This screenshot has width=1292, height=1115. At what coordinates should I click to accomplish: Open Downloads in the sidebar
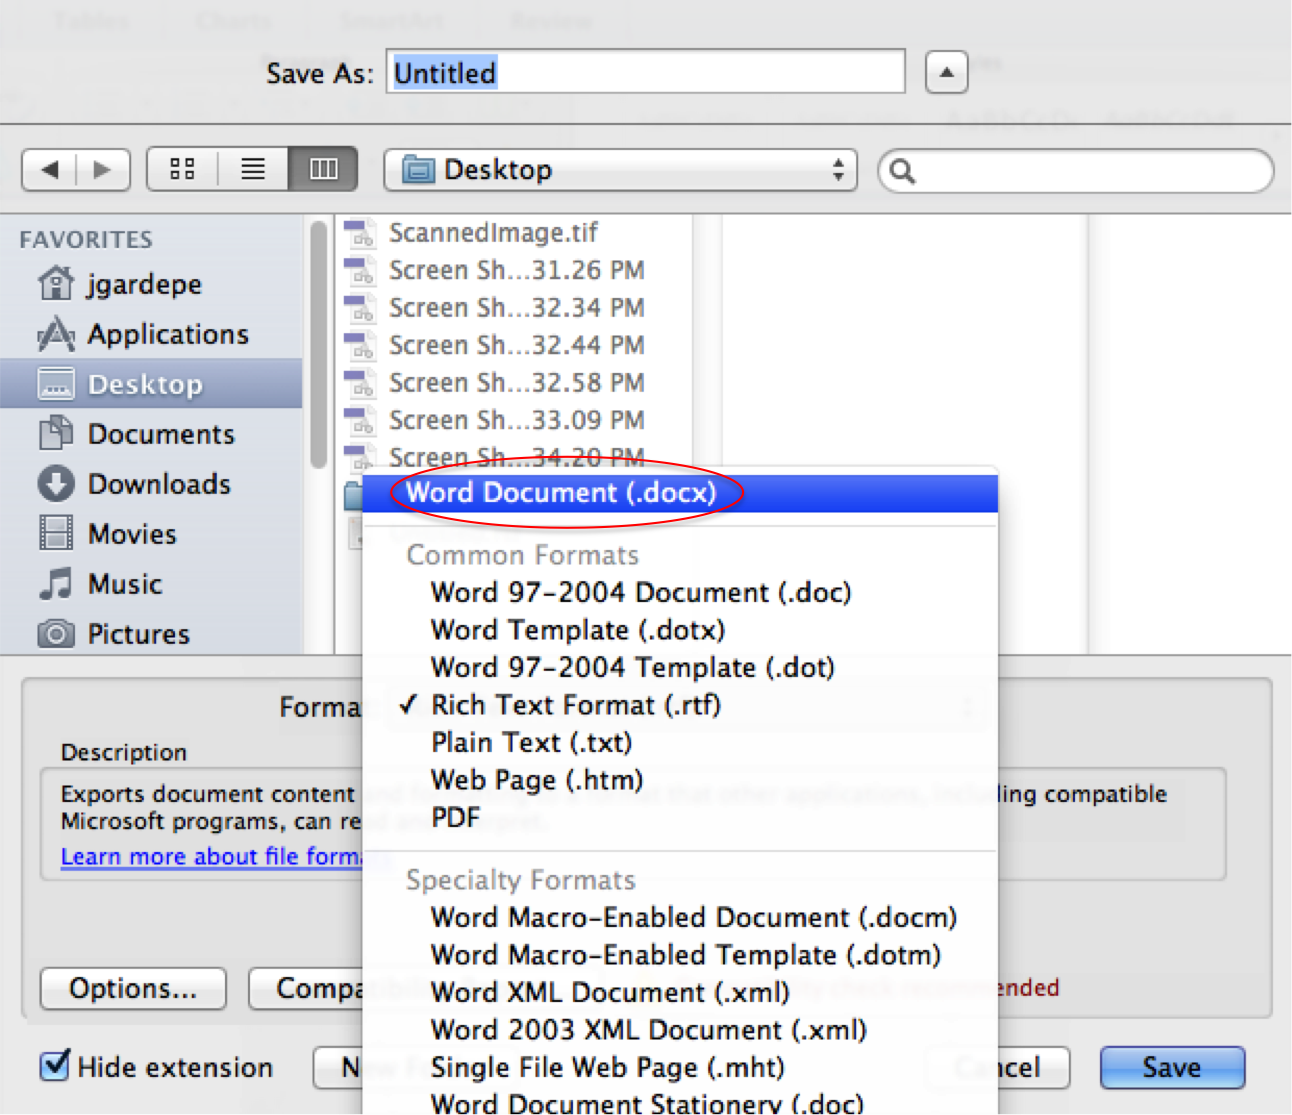(151, 484)
